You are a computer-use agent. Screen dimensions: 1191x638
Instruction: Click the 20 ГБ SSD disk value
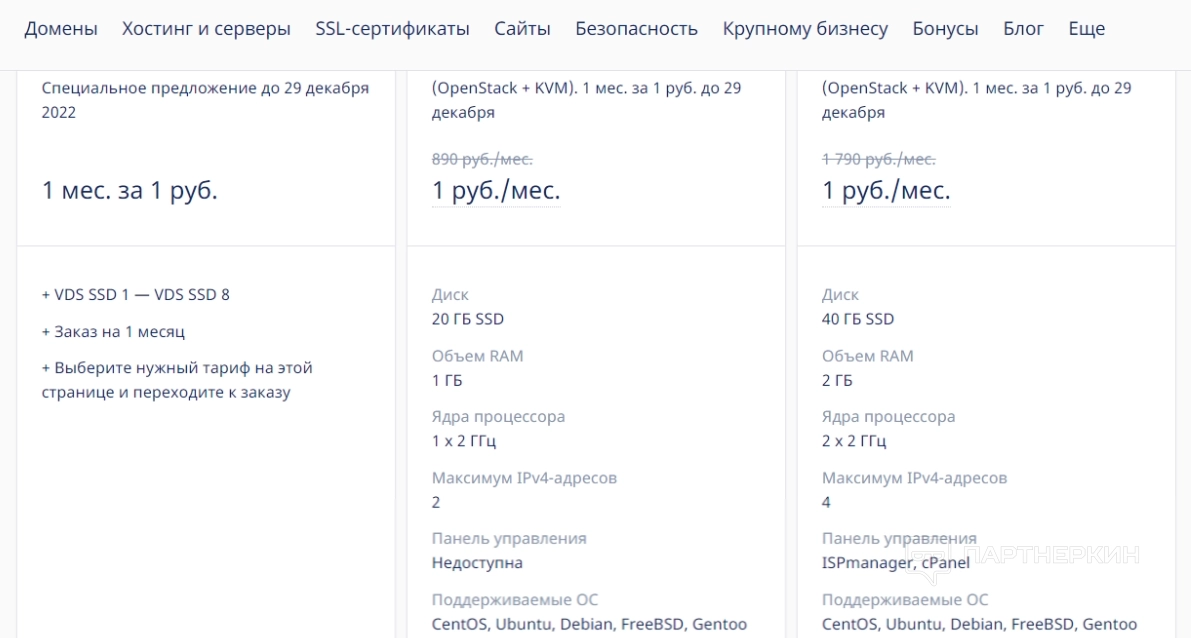pos(468,319)
